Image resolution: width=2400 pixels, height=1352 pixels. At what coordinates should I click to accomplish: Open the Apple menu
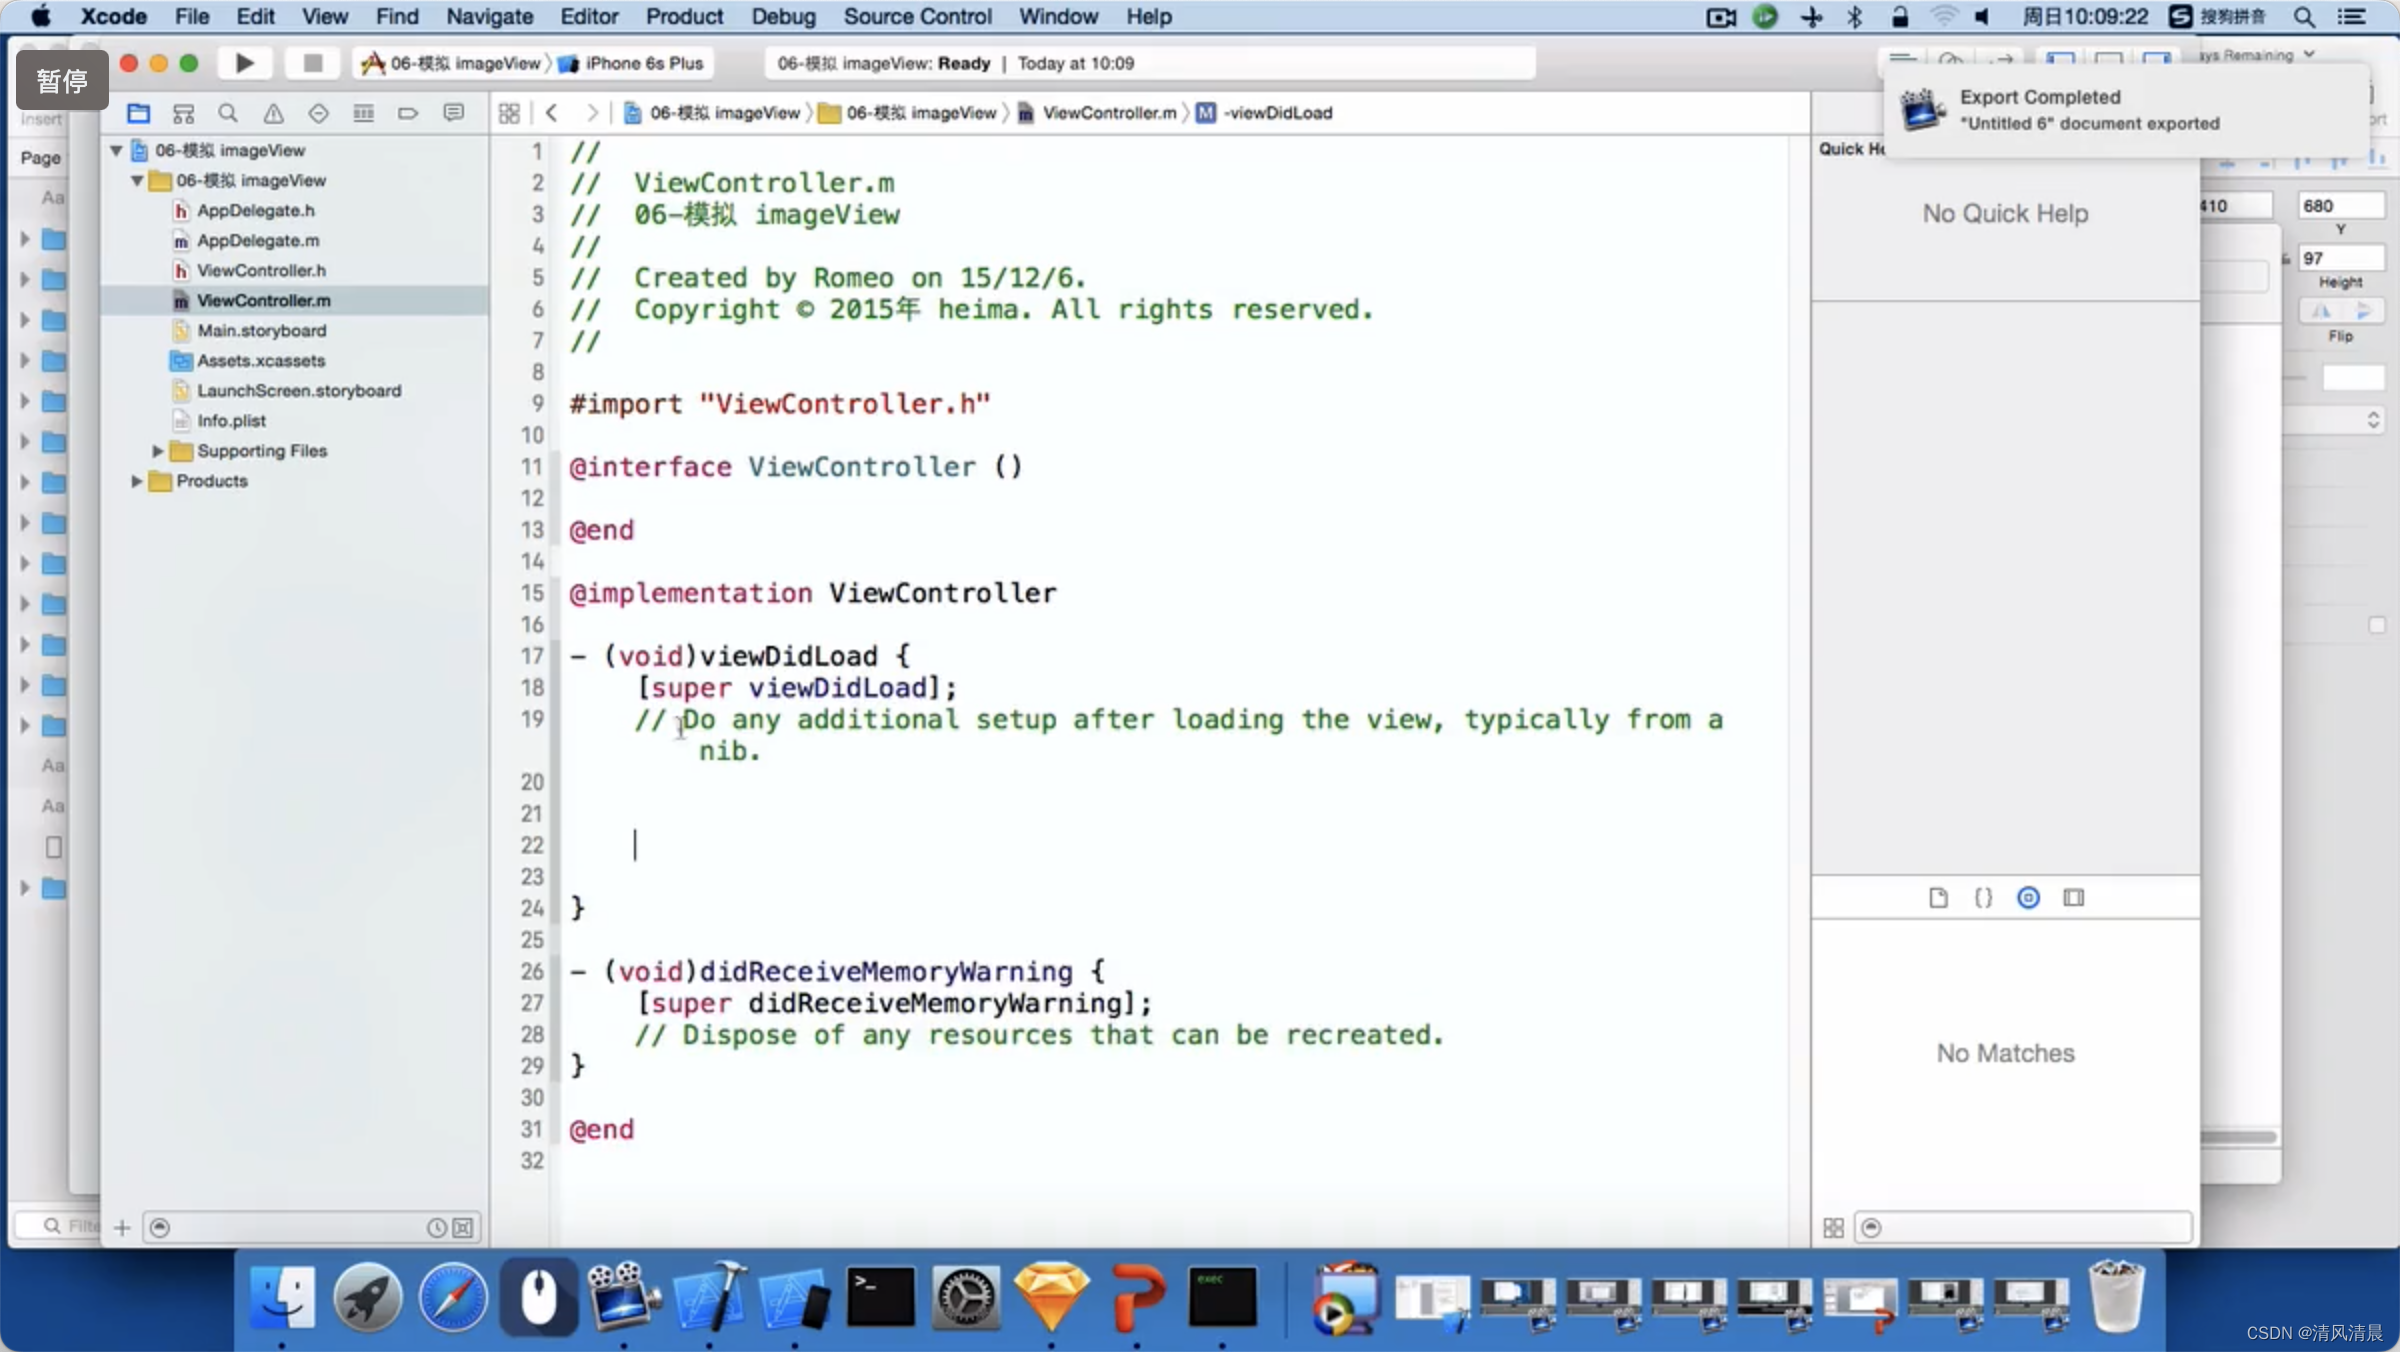coord(41,17)
